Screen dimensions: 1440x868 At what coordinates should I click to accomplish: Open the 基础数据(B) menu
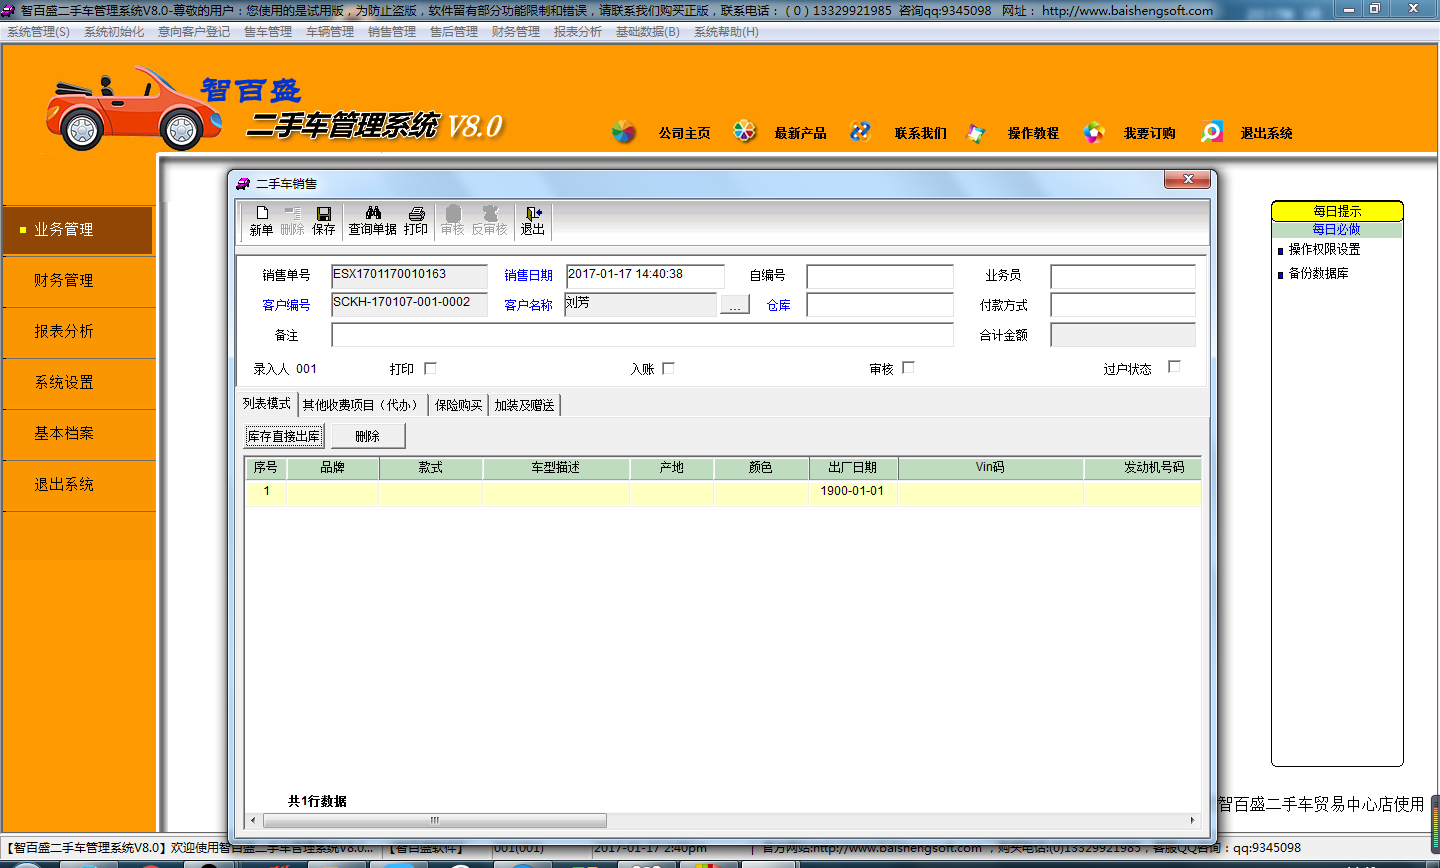click(x=648, y=32)
